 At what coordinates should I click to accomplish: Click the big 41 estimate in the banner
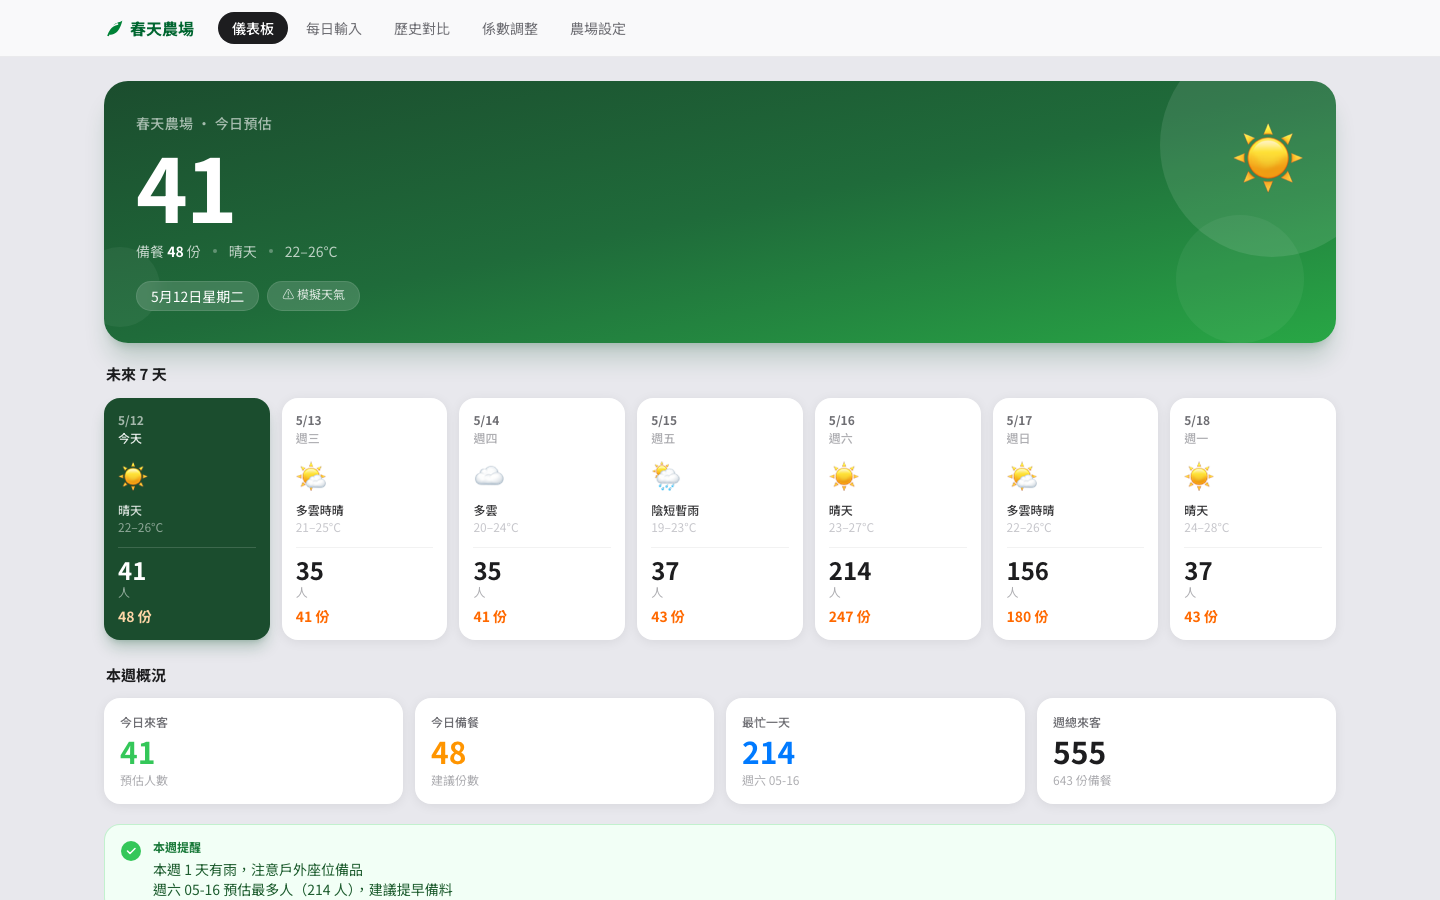[185, 191]
